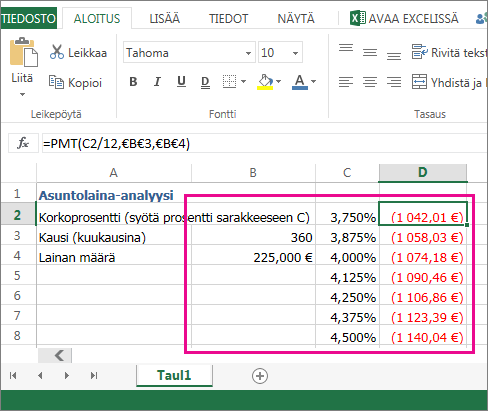Select column C header
488x411 pixels.
click(347, 173)
